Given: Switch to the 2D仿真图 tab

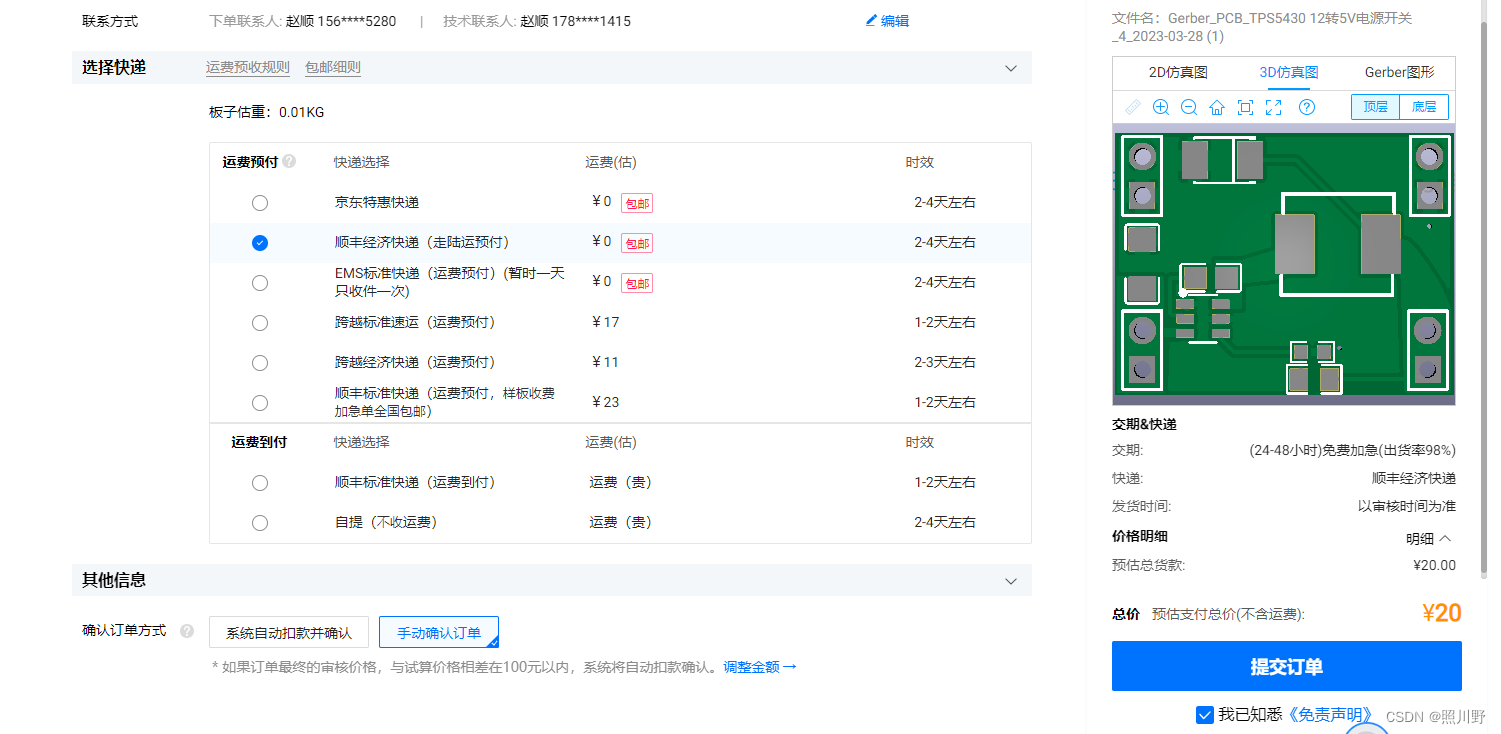Looking at the screenshot, I should pyautogui.click(x=1178, y=73).
